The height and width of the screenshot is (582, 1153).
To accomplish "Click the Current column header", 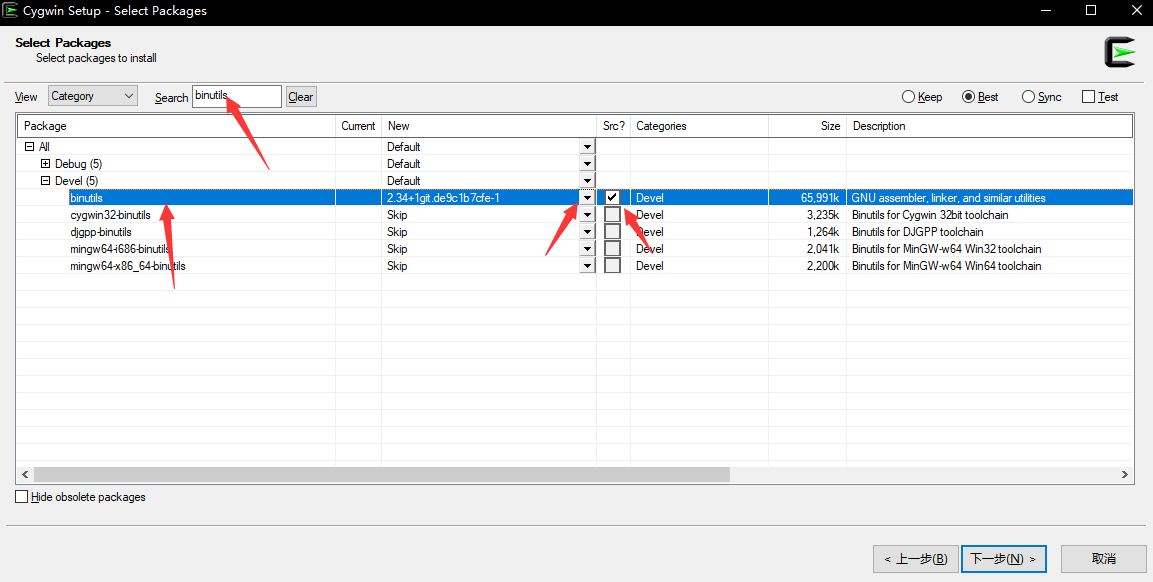I will 358,126.
